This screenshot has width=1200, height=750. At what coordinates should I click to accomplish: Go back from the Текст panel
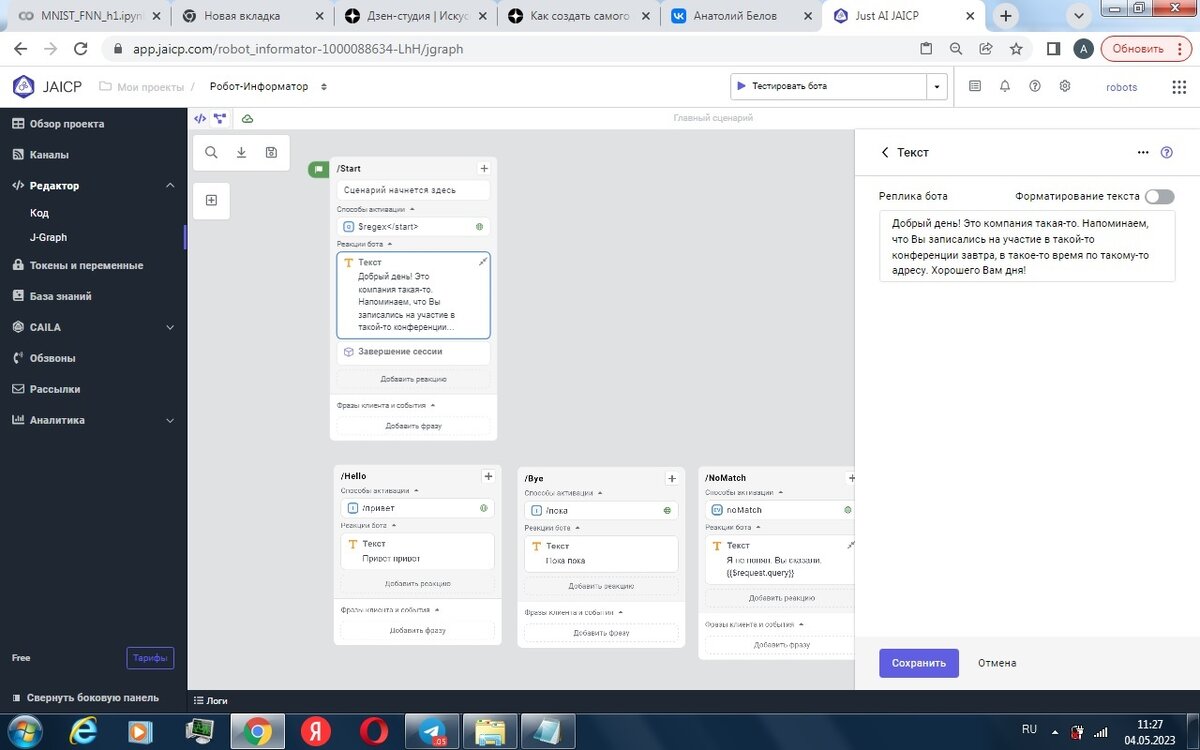(884, 153)
